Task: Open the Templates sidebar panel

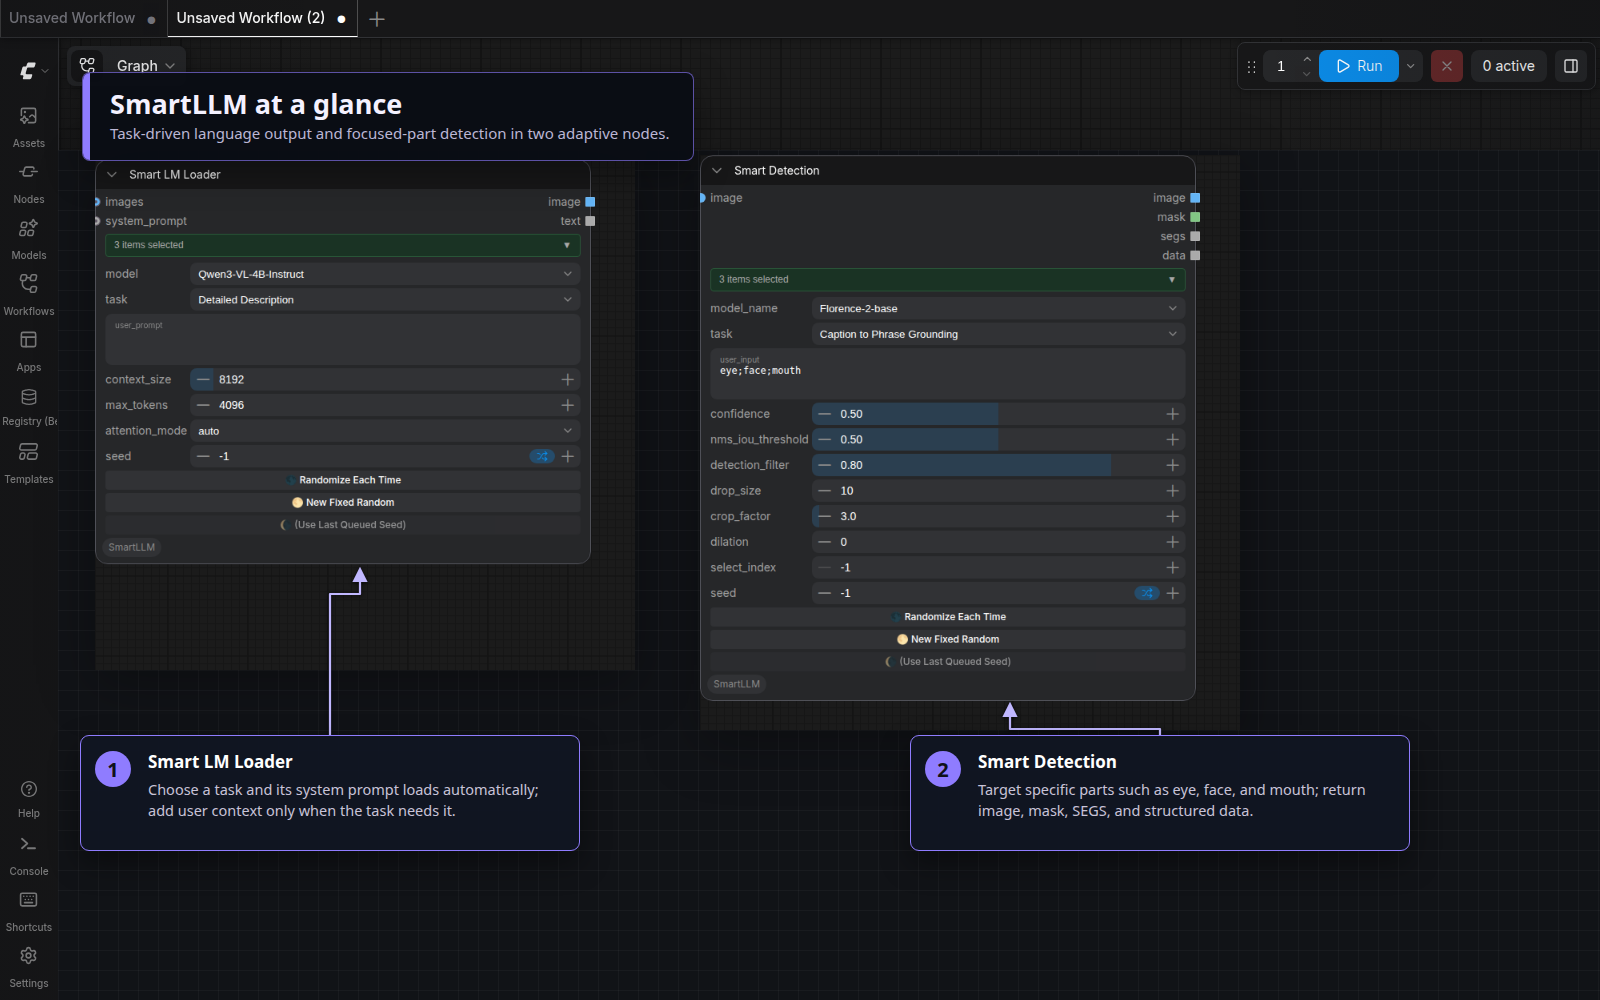Action: (x=28, y=464)
